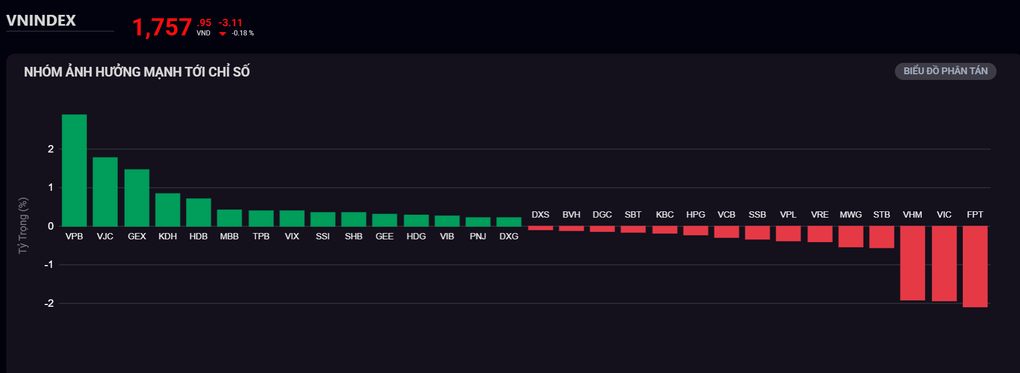Click the PNJ ticker label
This screenshot has width=1020, height=373.
(478, 236)
